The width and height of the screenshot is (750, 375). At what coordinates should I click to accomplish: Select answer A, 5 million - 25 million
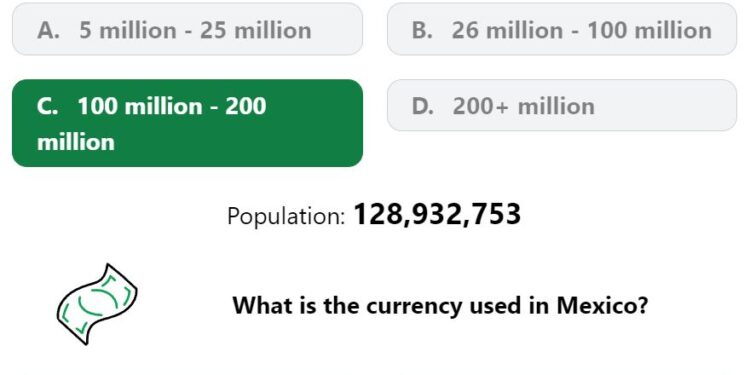(x=187, y=29)
